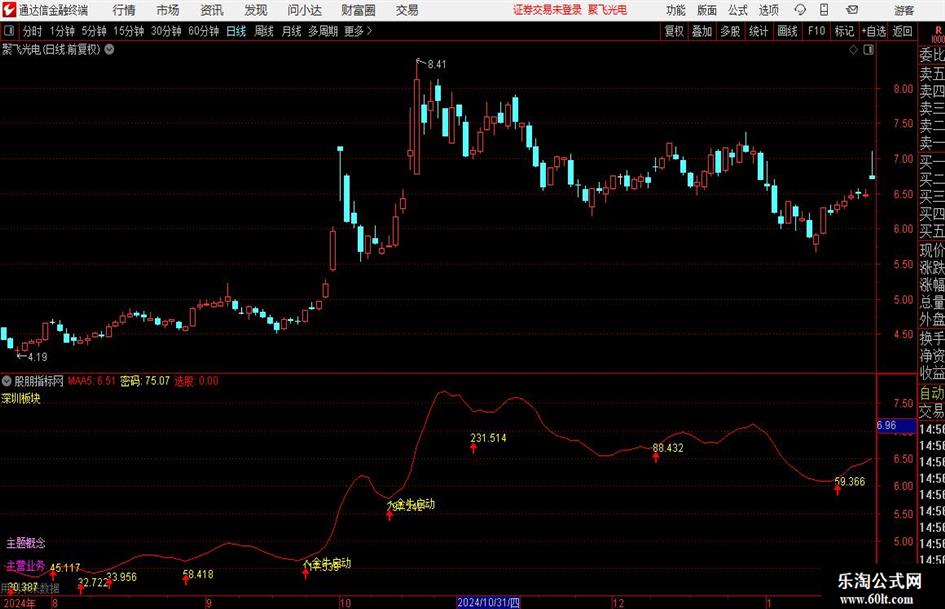The width and height of the screenshot is (945, 609).
Task: Click the 选股: 0.00 indicator value
Action: [x=196, y=381]
